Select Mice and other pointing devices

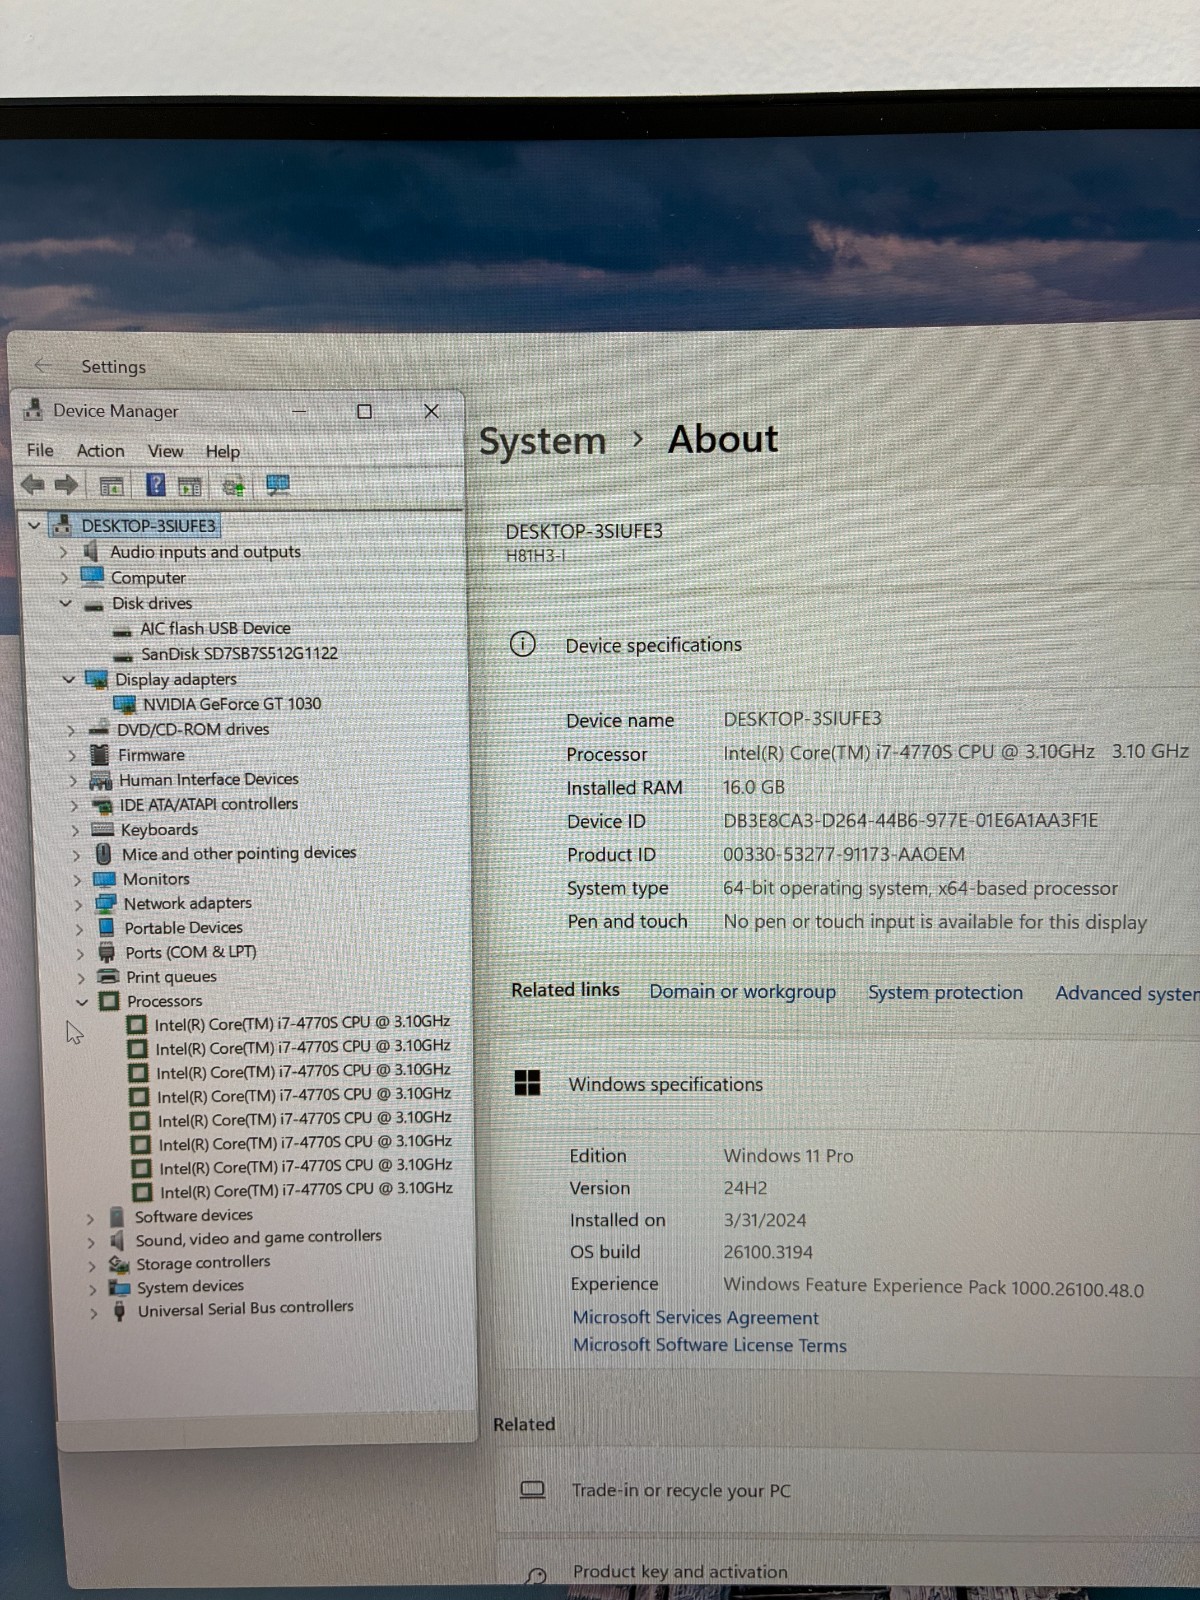(239, 853)
